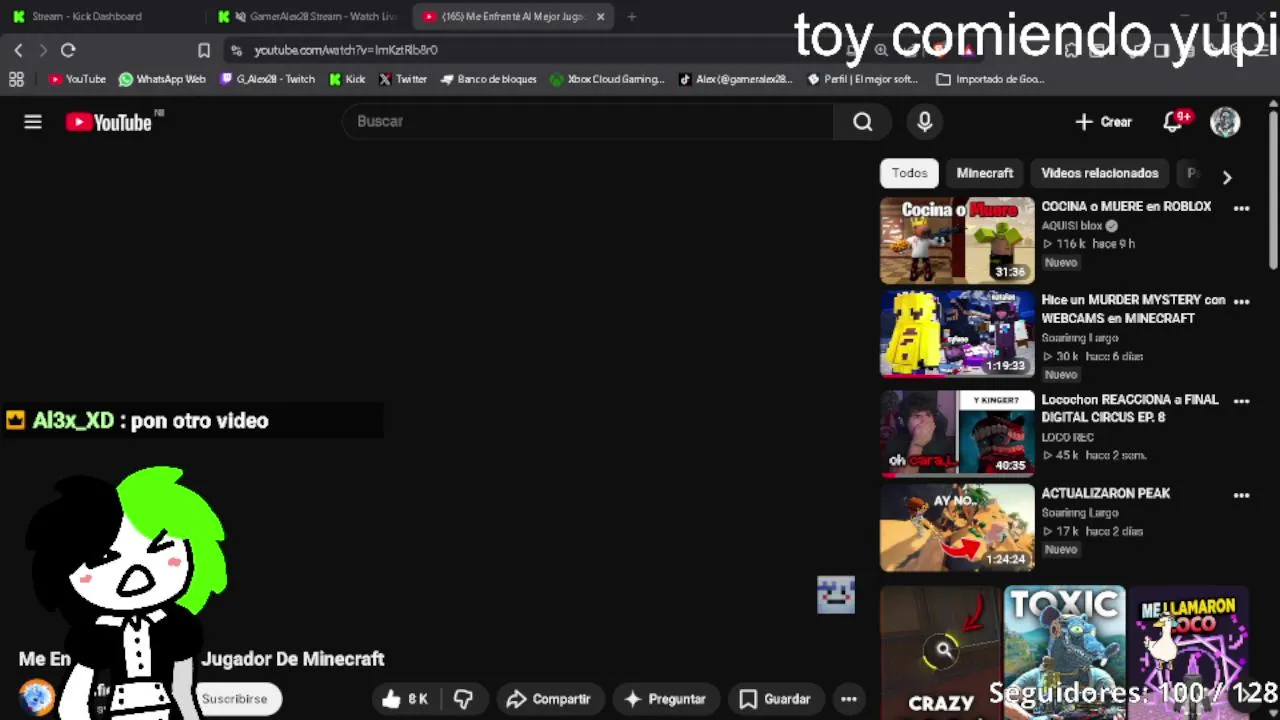
Task: Click the bookmark icon beside address bar
Action: pos(204,50)
